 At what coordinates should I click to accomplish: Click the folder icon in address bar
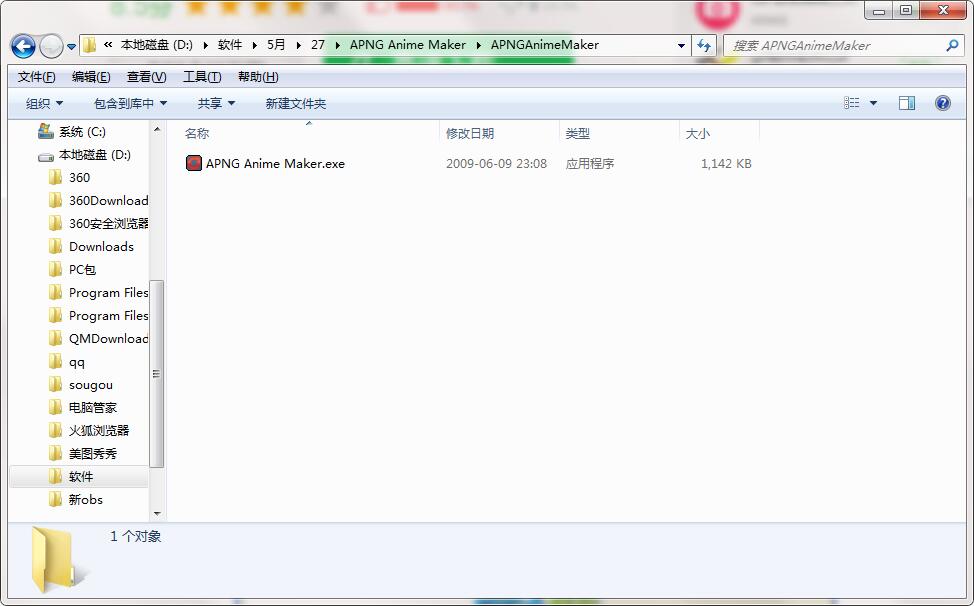coord(89,45)
